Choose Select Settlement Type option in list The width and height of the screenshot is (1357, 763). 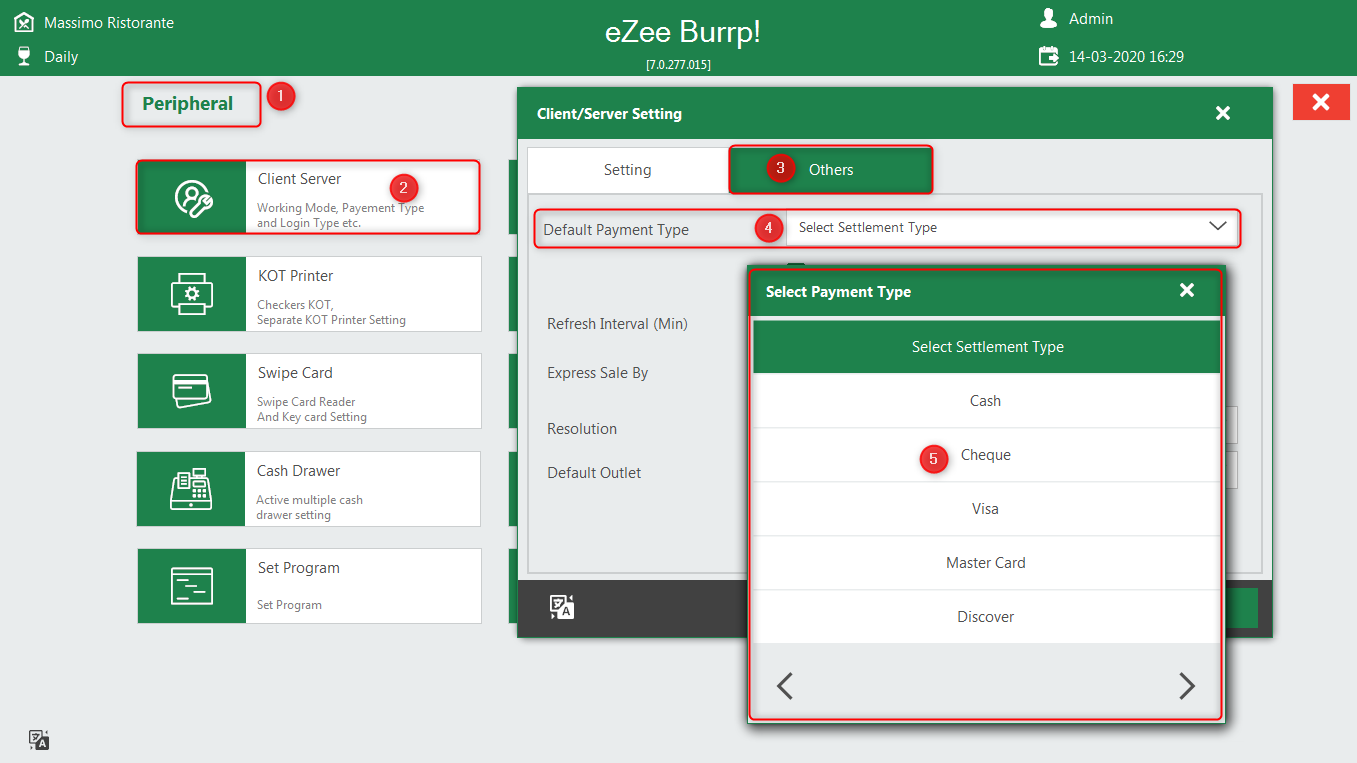(987, 347)
